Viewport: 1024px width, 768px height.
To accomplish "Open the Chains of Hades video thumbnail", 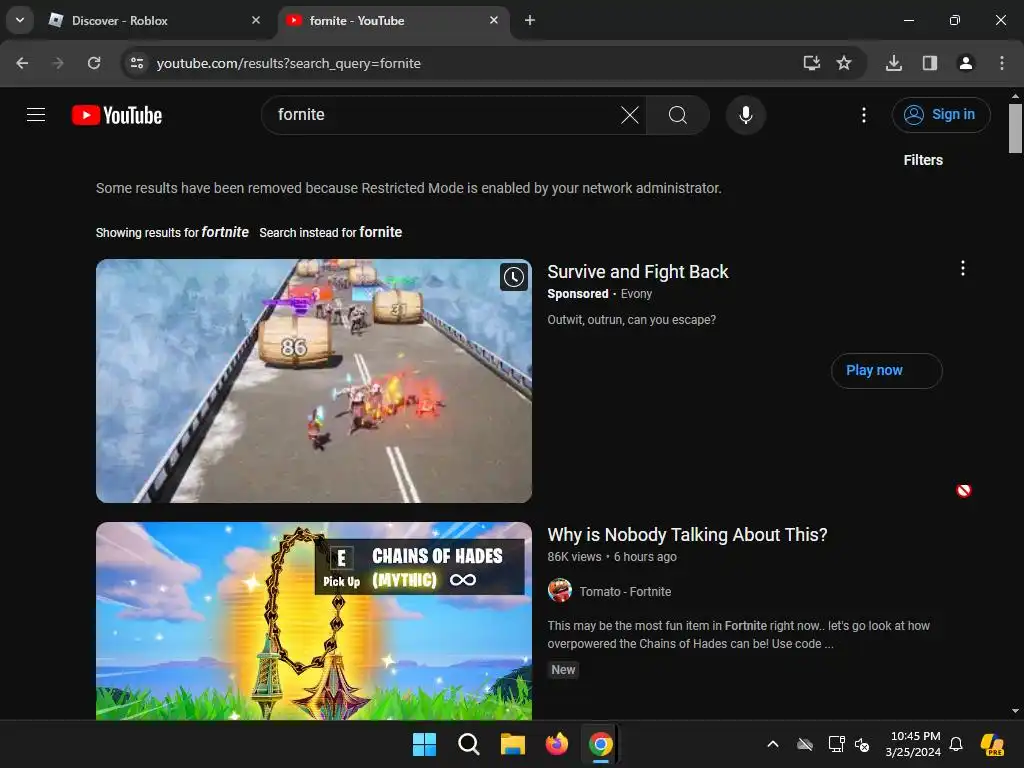I will click(x=313, y=621).
